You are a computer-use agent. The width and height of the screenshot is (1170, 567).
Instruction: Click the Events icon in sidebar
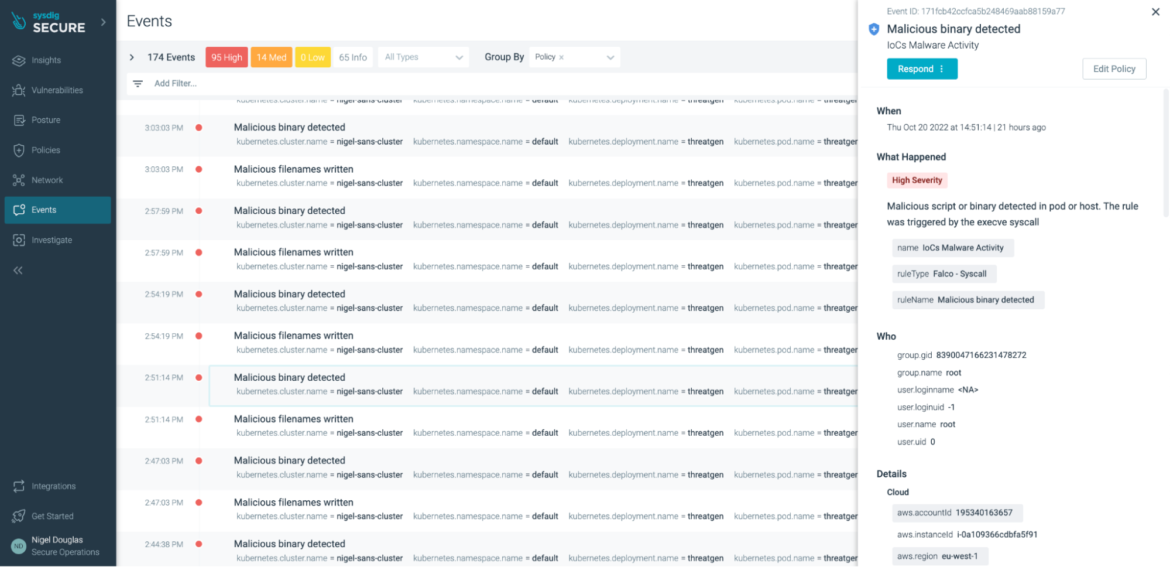coord(19,210)
